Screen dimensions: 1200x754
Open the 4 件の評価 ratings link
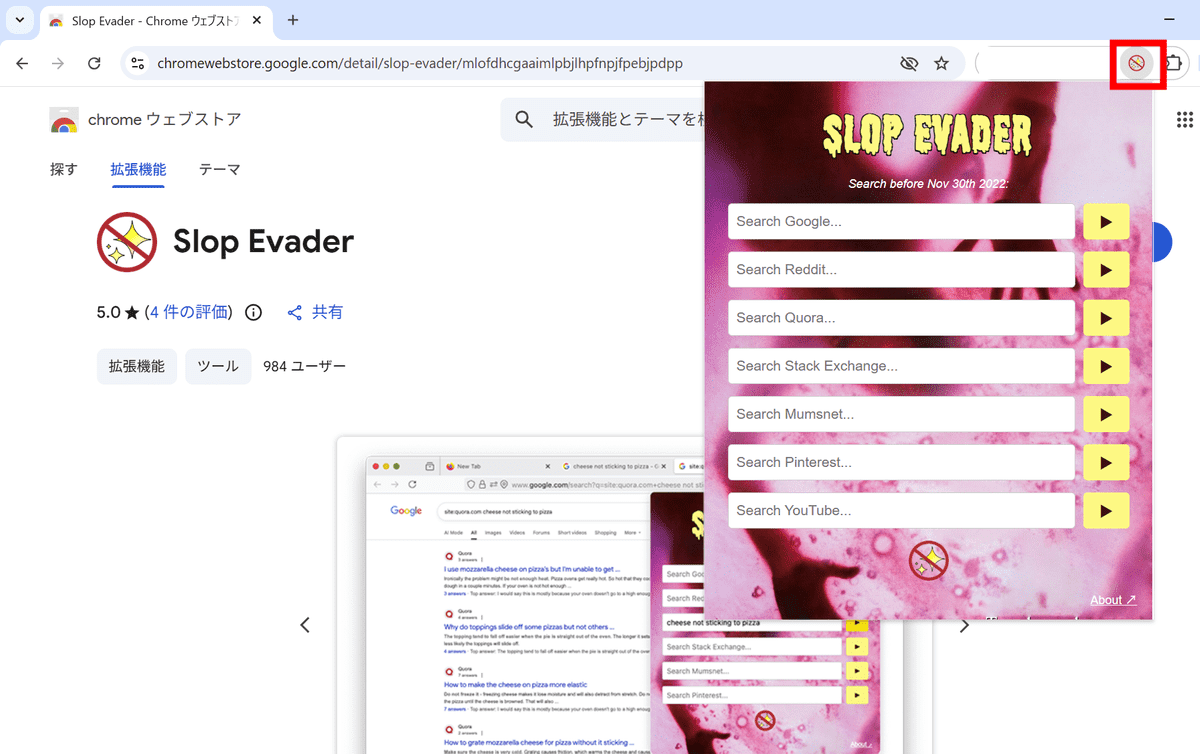coord(188,312)
